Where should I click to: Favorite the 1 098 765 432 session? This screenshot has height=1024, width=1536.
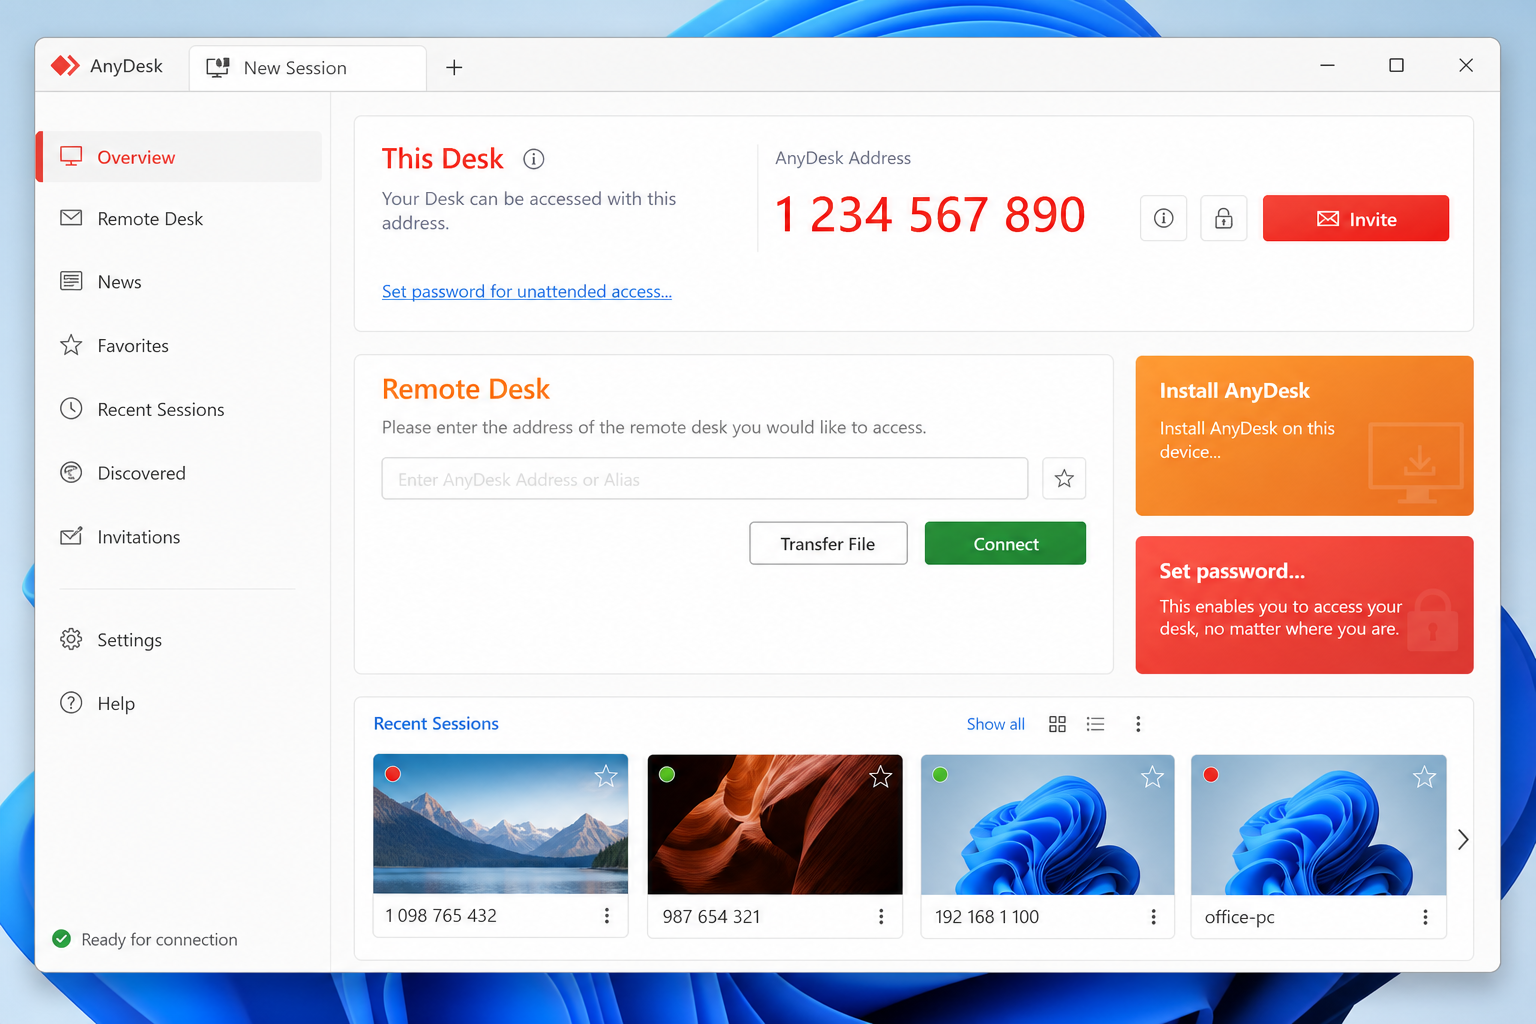coord(606,776)
